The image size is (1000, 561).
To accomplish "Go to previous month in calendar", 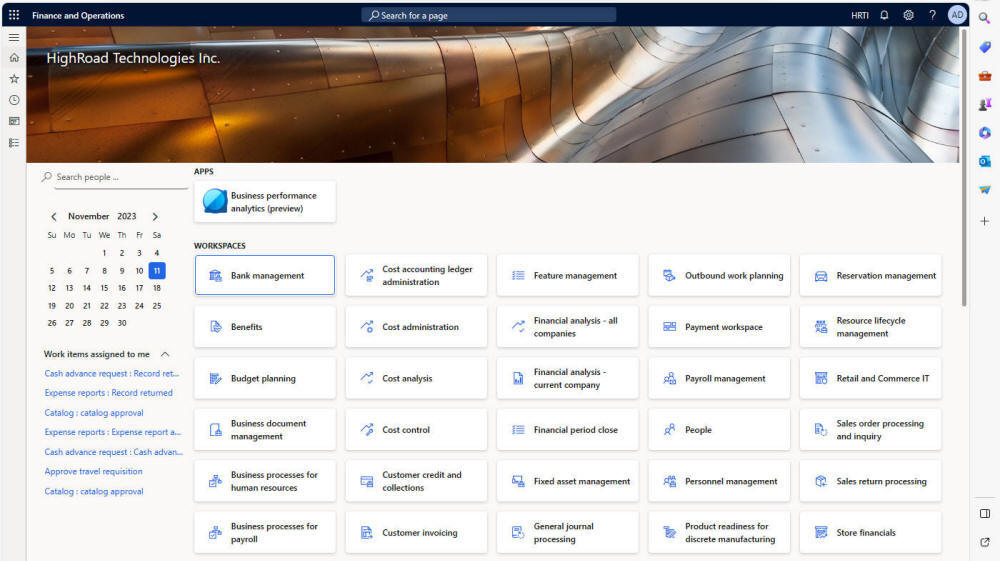I will click(x=54, y=217).
